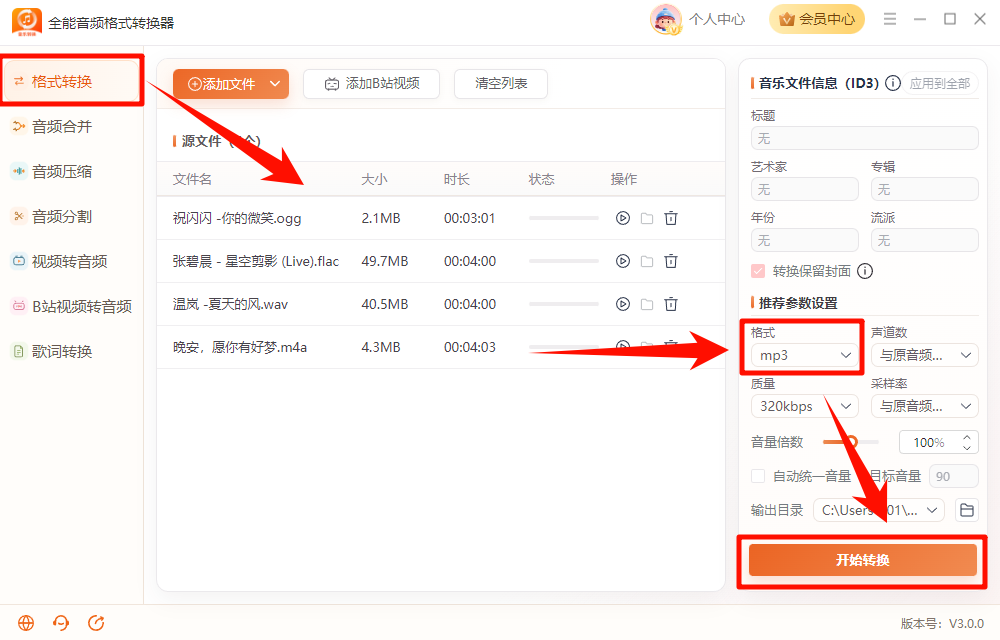The width and height of the screenshot is (1000, 640).
Task: Click the 专辑 input field
Action: tap(925, 189)
